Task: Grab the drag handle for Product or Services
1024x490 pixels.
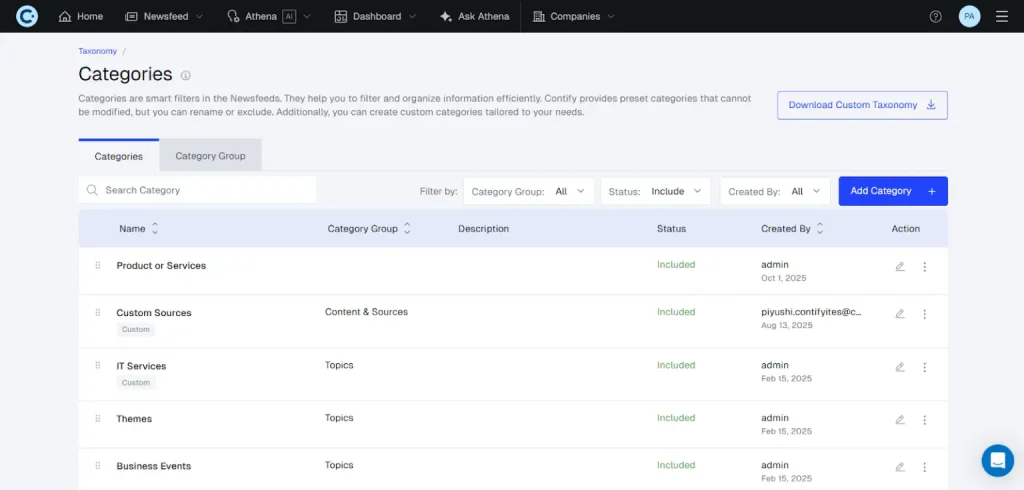Action: [x=98, y=265]
